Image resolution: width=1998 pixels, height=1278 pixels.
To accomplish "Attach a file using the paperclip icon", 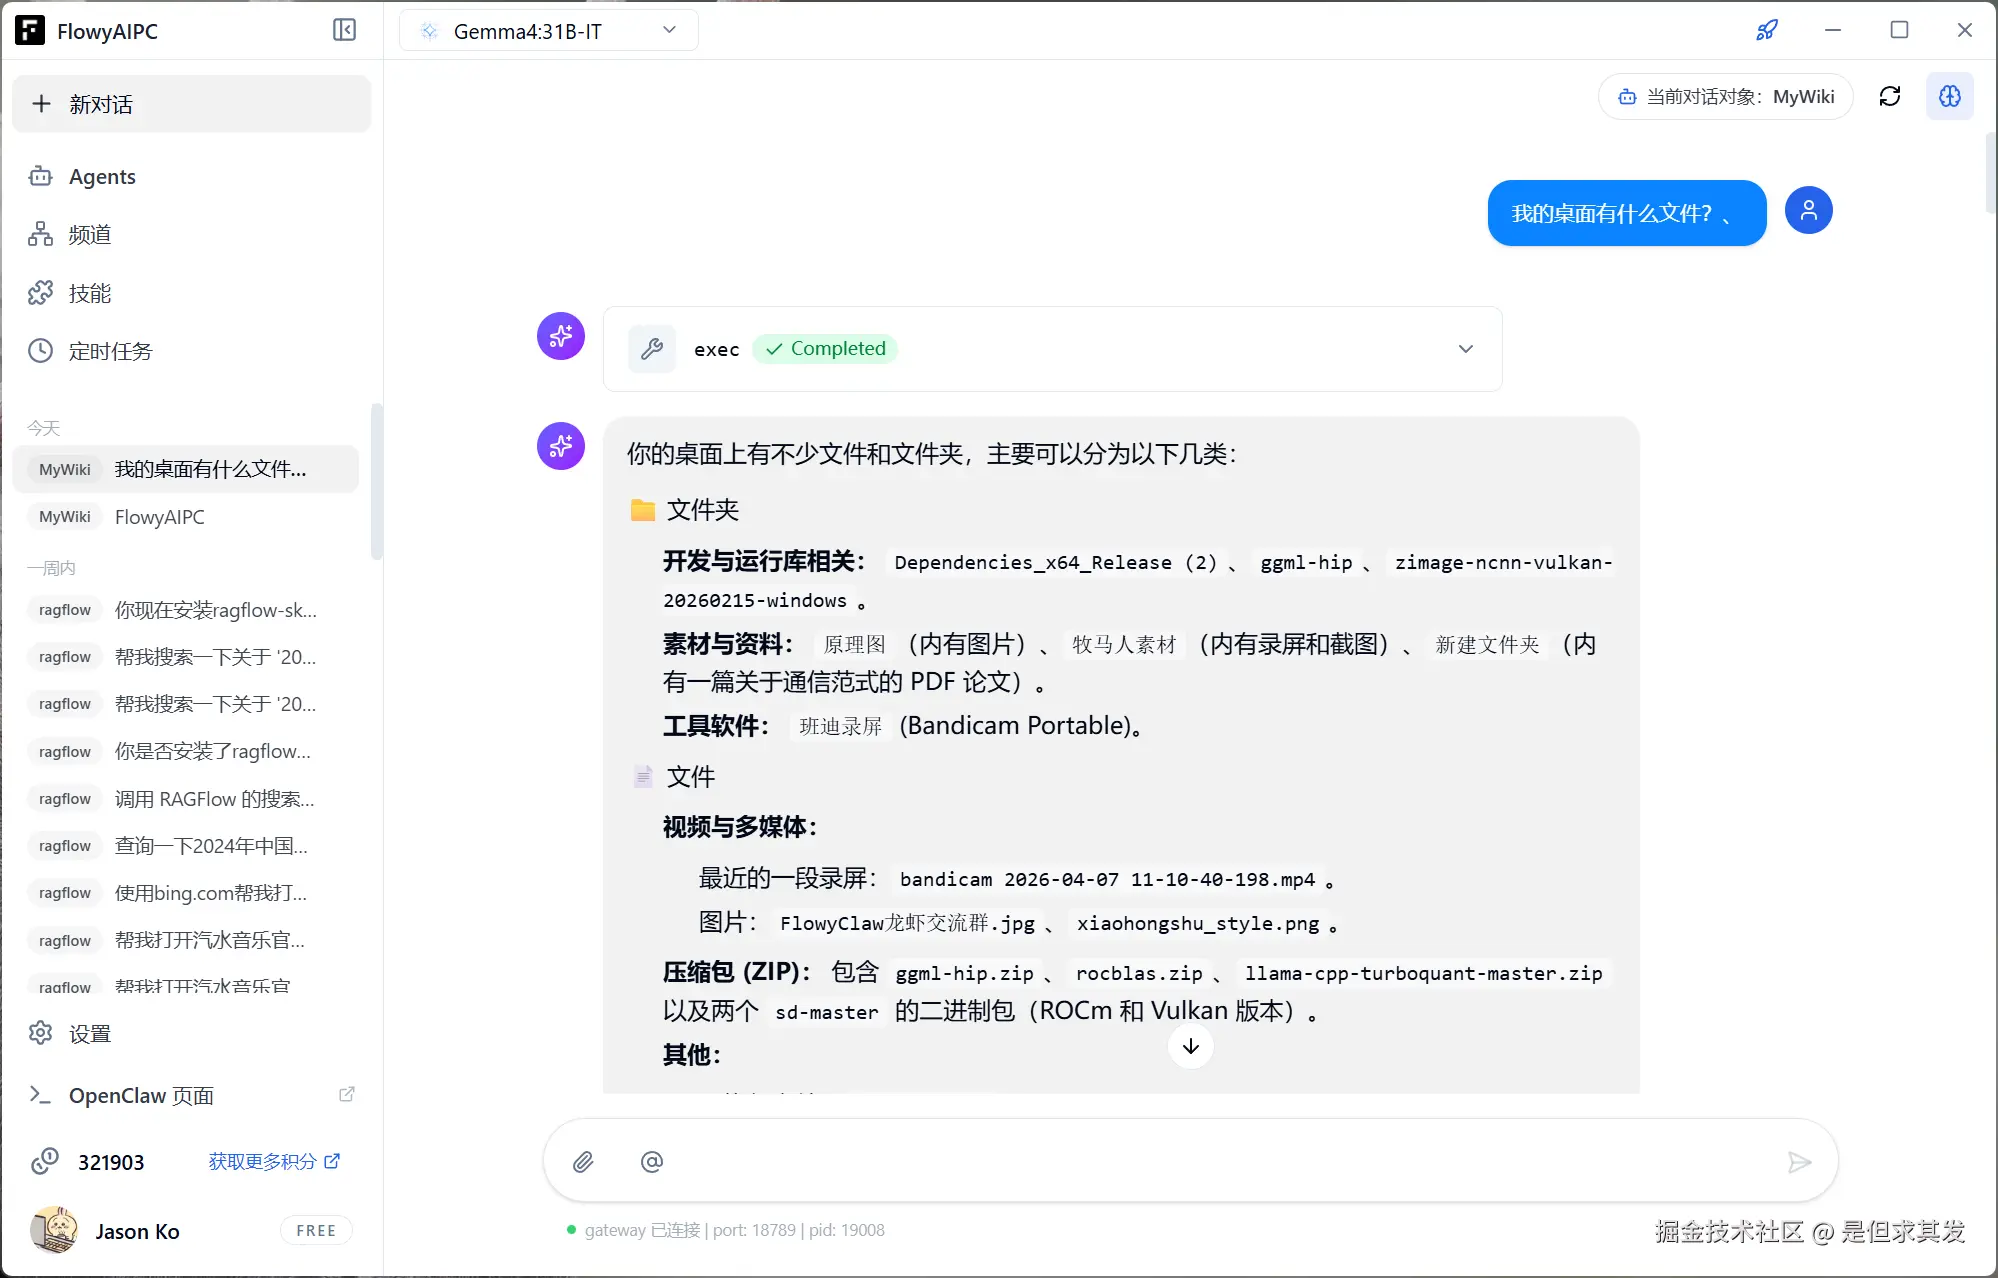I will (584, 1161).
